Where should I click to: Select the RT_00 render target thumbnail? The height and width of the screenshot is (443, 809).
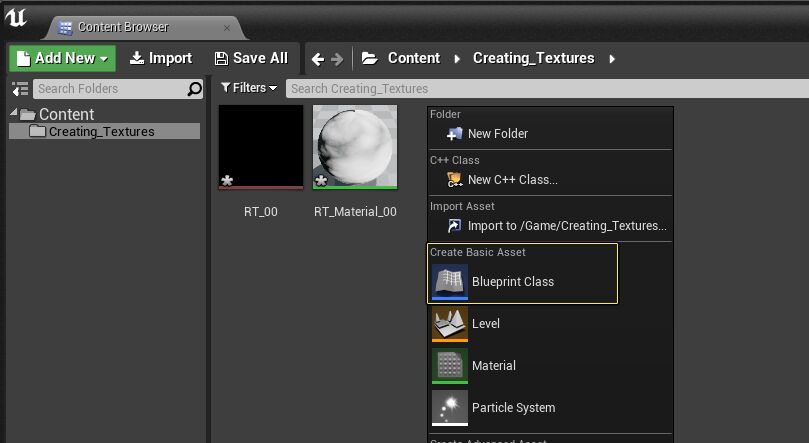coord(261,147)
